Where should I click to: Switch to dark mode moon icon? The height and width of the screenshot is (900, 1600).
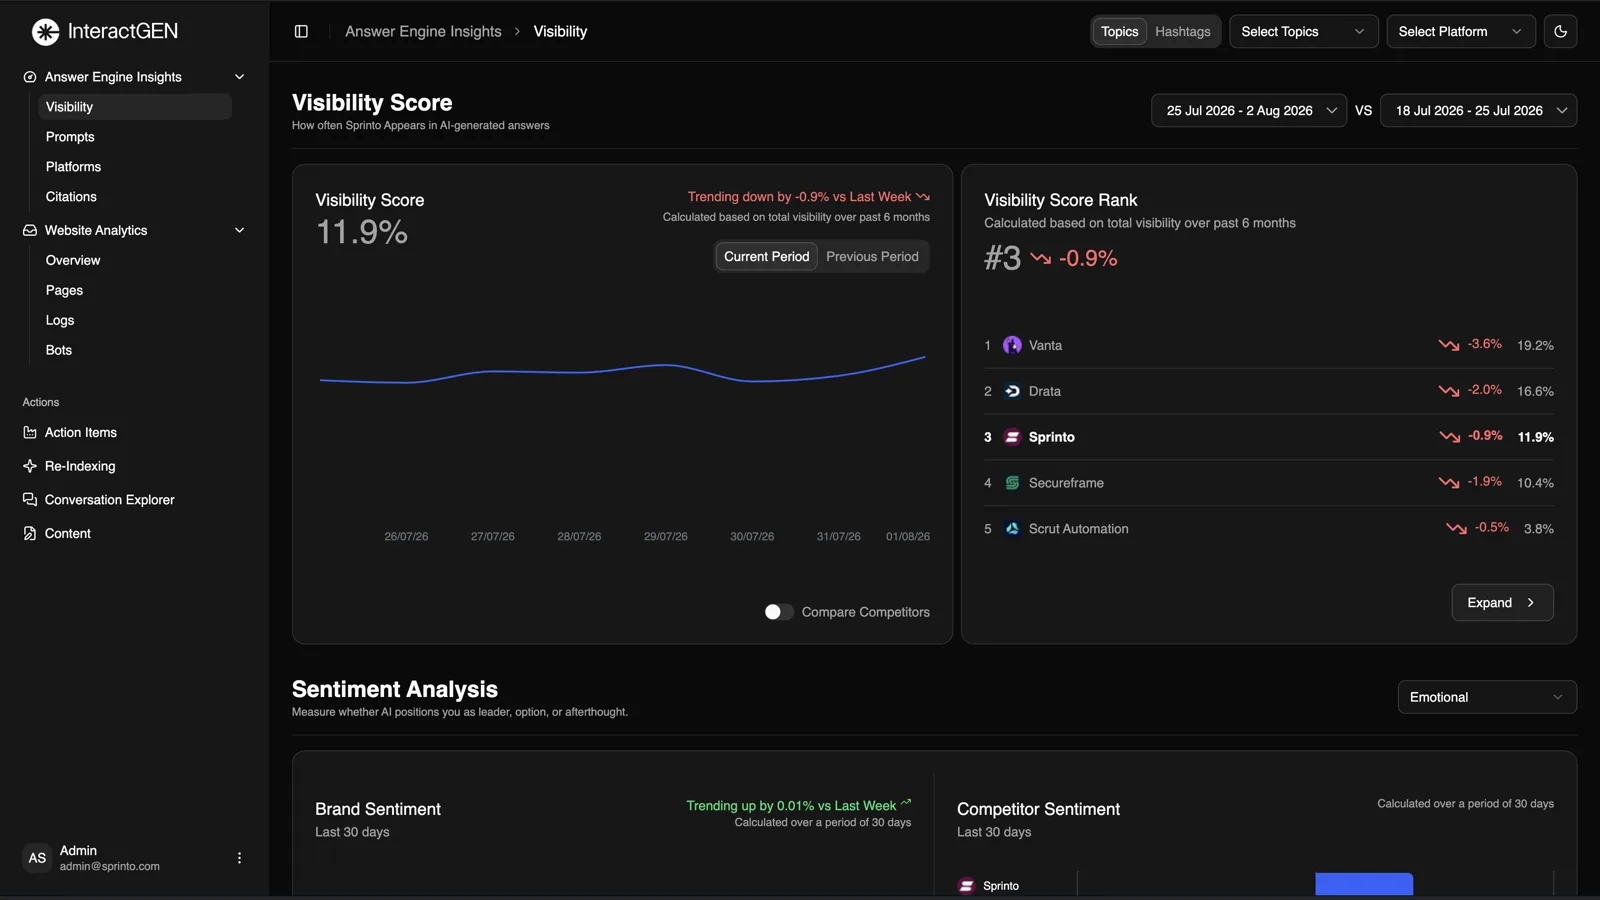(1560, 32)
